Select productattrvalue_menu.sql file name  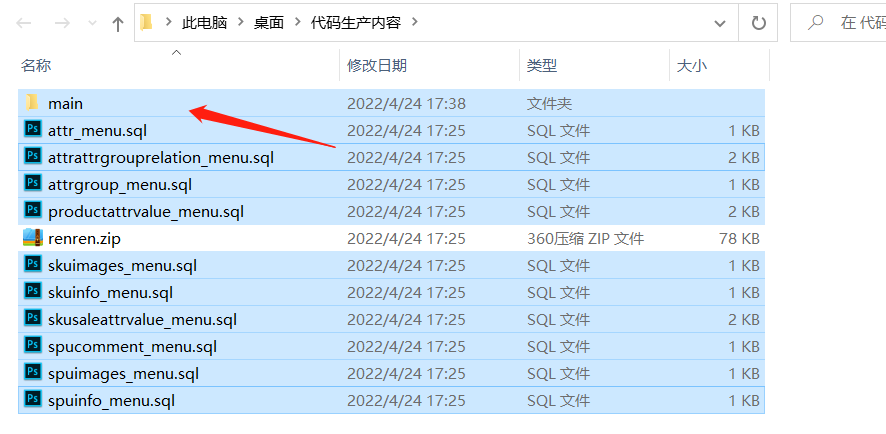tap(146, 212)
